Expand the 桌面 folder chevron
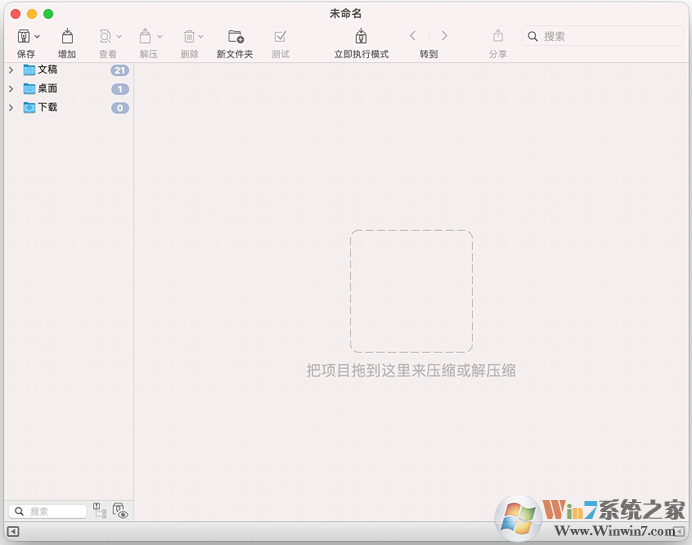Viewport: 692px width, 545px height. [11, 89]
